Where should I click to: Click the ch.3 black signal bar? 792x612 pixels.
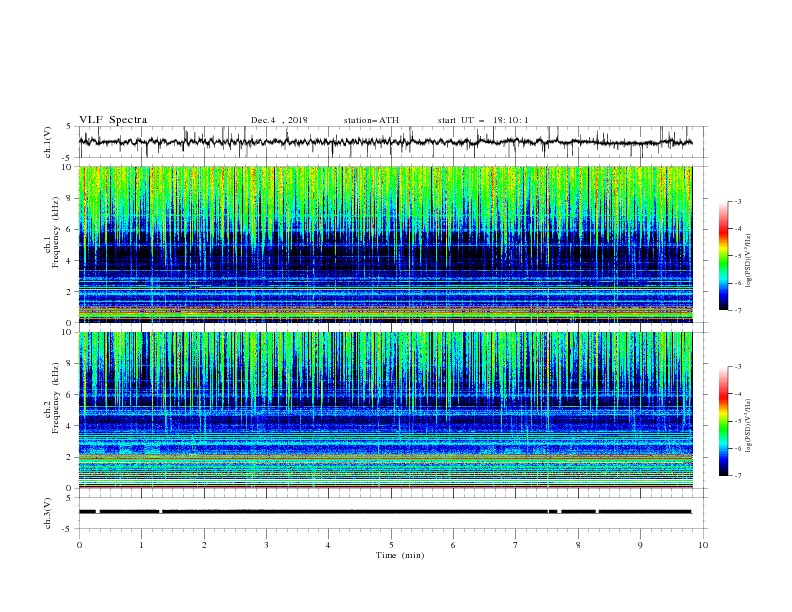tap(385, 512)
